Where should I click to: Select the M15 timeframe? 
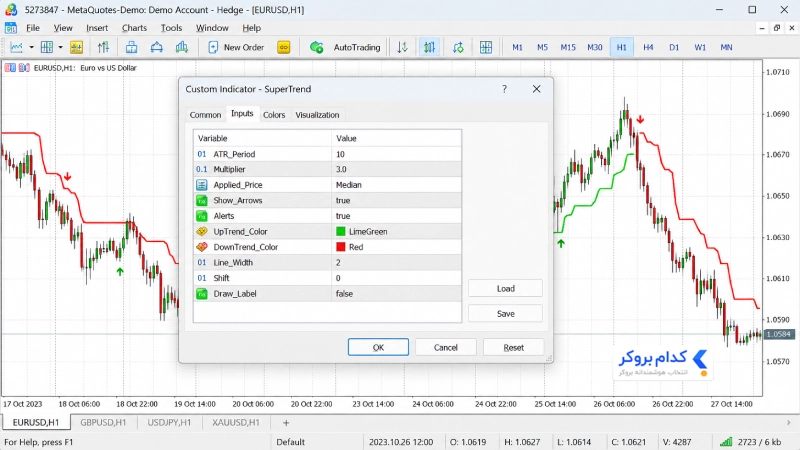click(568, 47)
